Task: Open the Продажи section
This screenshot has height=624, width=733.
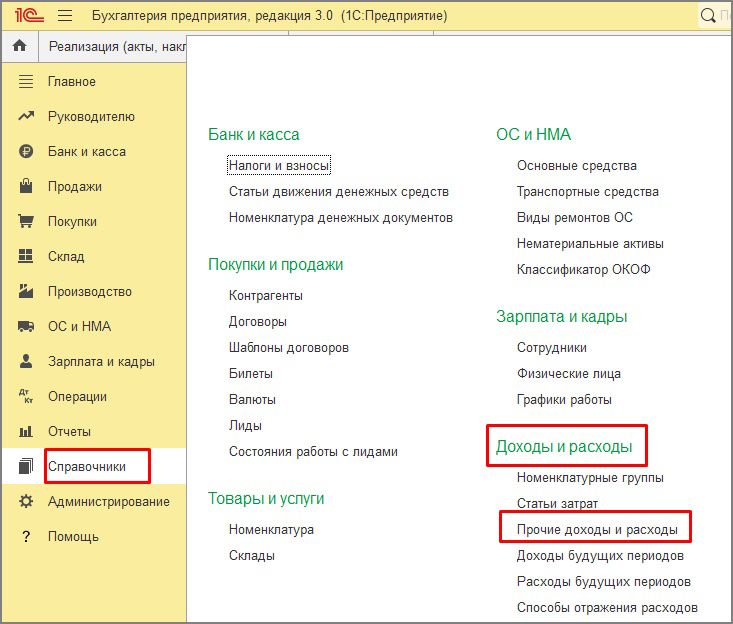Action: [75, 186]
